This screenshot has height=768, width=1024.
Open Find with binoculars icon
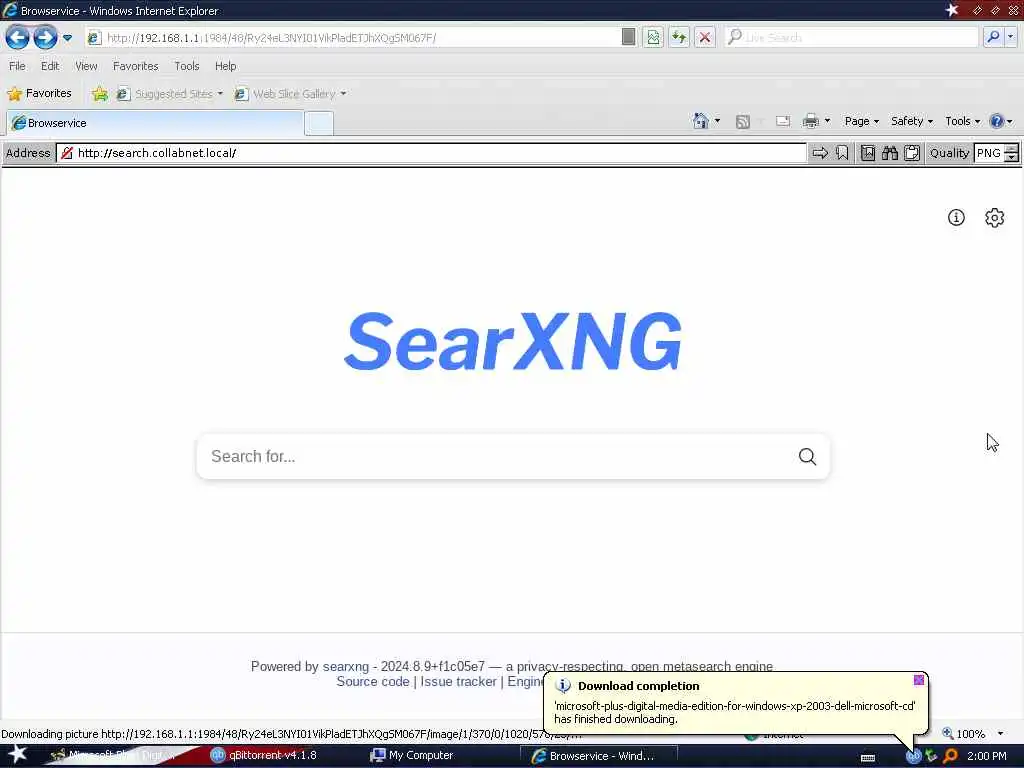(889, 153)
